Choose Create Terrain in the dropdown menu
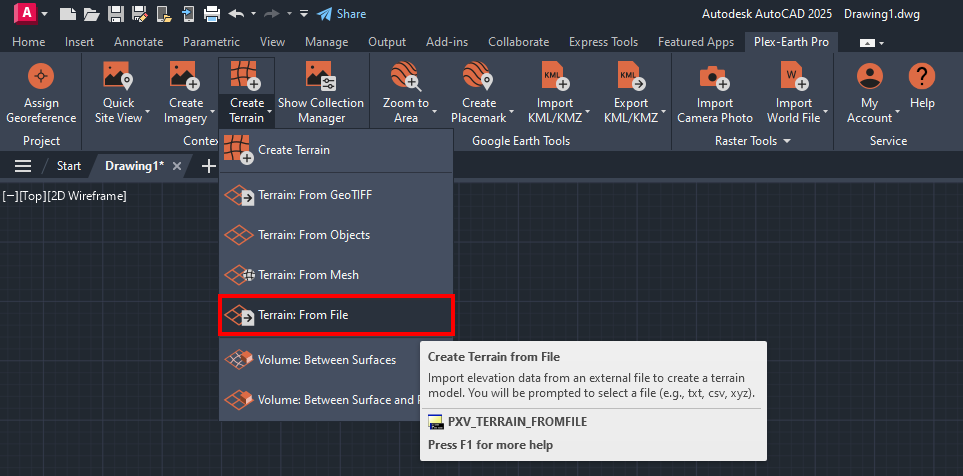This screenshot has width=963, height=476. pyautogui.click(x=336, y=150)
